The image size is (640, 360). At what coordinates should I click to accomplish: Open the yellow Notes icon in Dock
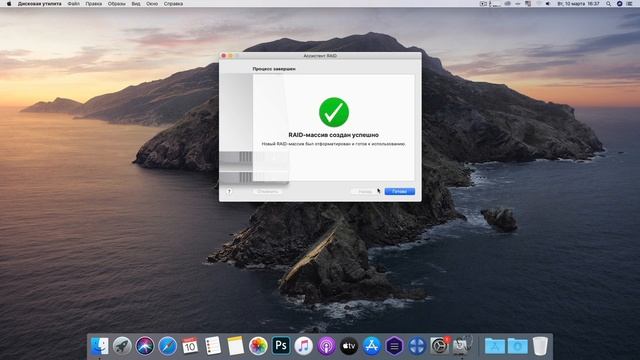pyautogui.click(x=236, y=346)
